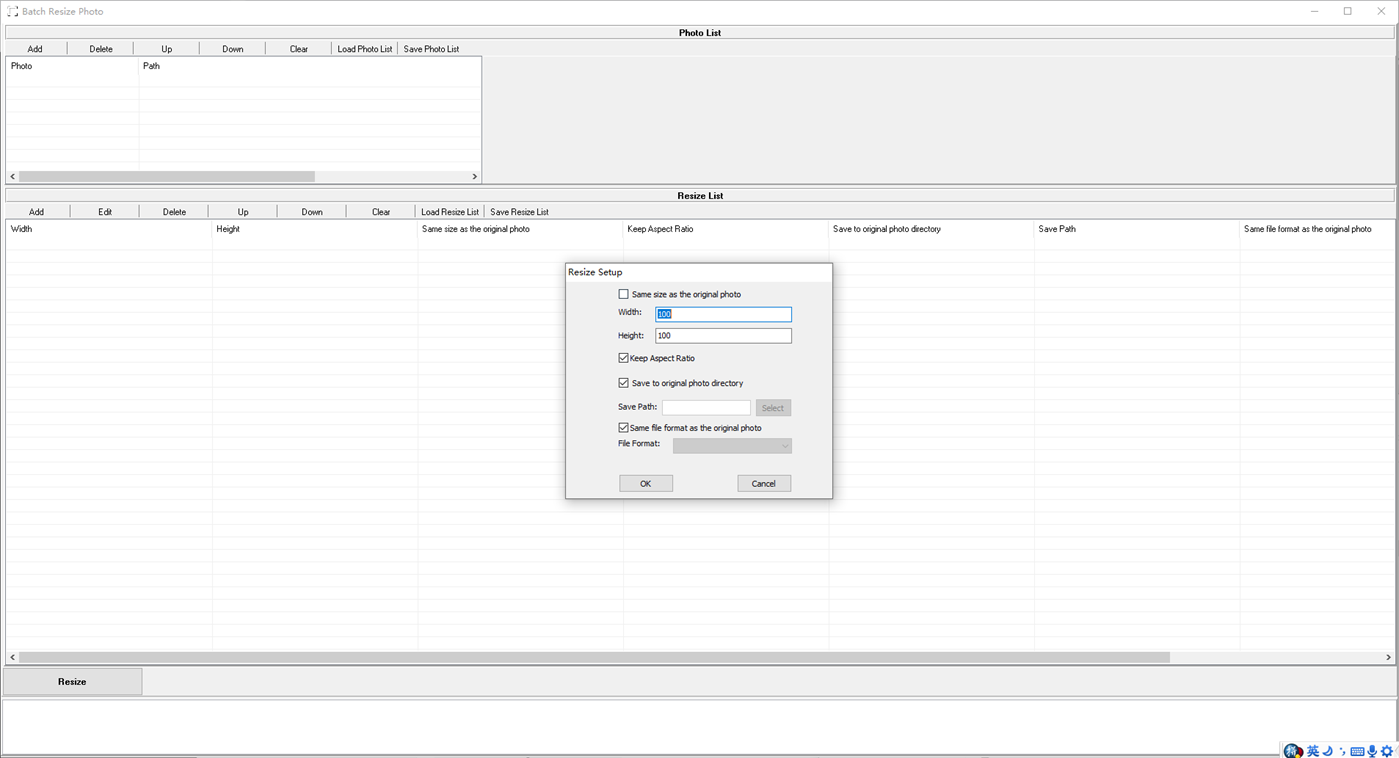Open the on-screen keyboard icon in the tray
The width and height of the screenshot is (1399, 758).
pyautogui.click(x=1357, y=750)
